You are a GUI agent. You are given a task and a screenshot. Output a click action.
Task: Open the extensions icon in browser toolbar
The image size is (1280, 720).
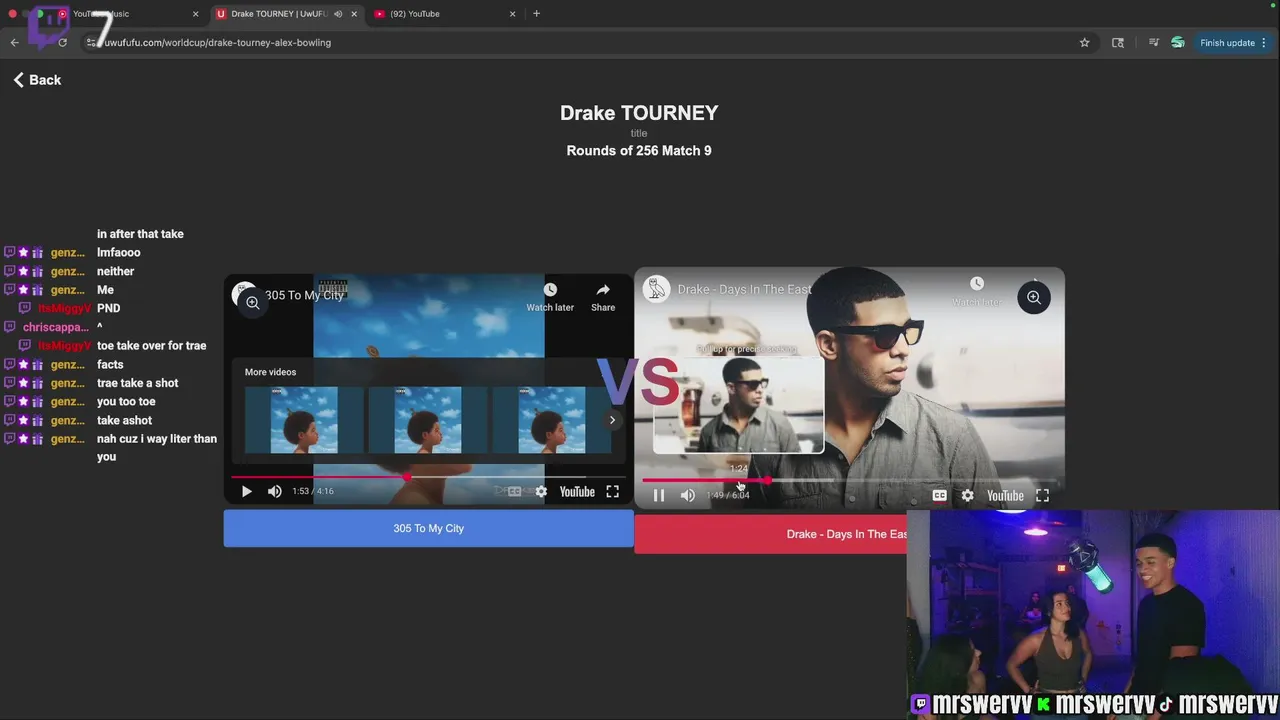[x=1118, y=43]
